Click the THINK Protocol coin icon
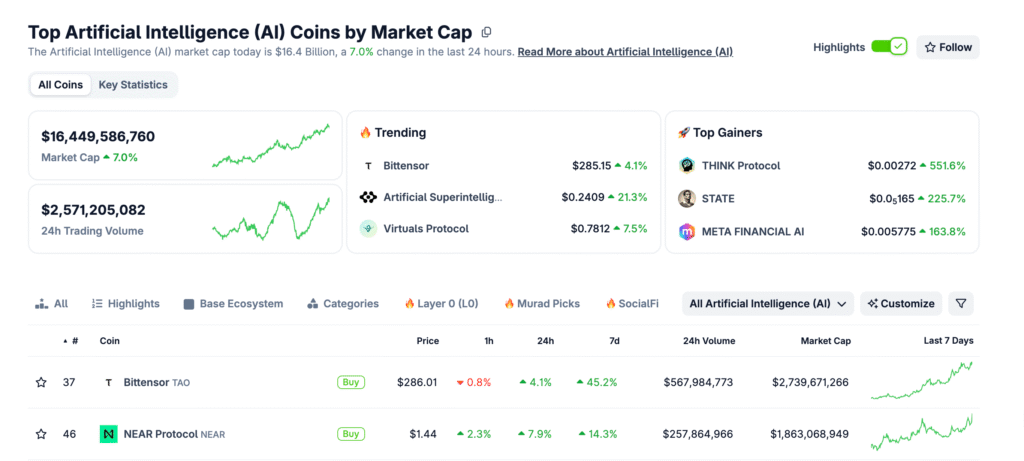The width and height of the screenshot is (1024, 461). [687, 166]
